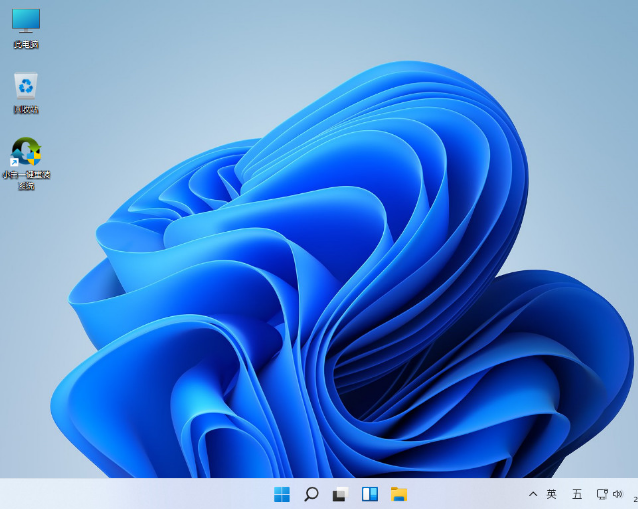
Task: Expand the hidden tray icons chevron
Action: [533, 494]
